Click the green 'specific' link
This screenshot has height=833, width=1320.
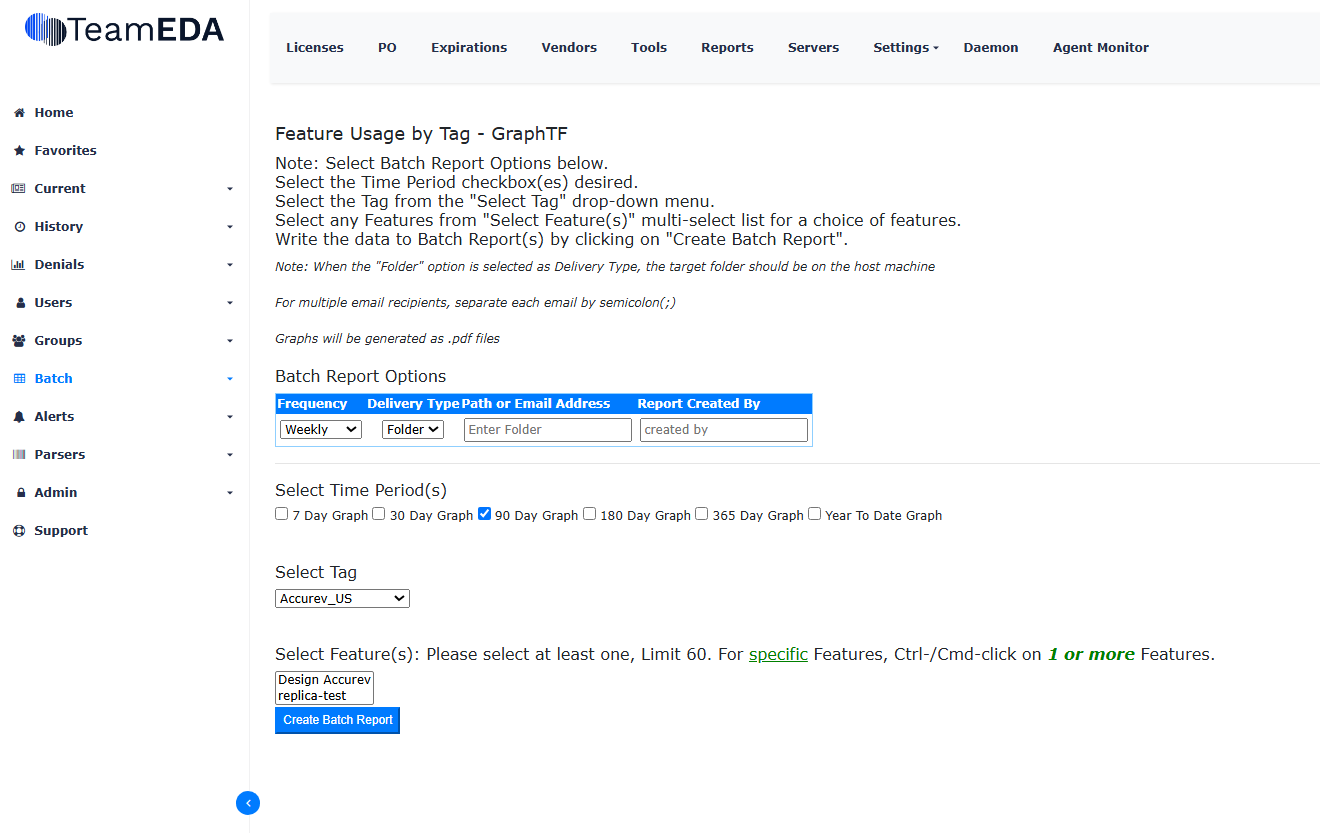pyautogui.click(x=778, y=655)
